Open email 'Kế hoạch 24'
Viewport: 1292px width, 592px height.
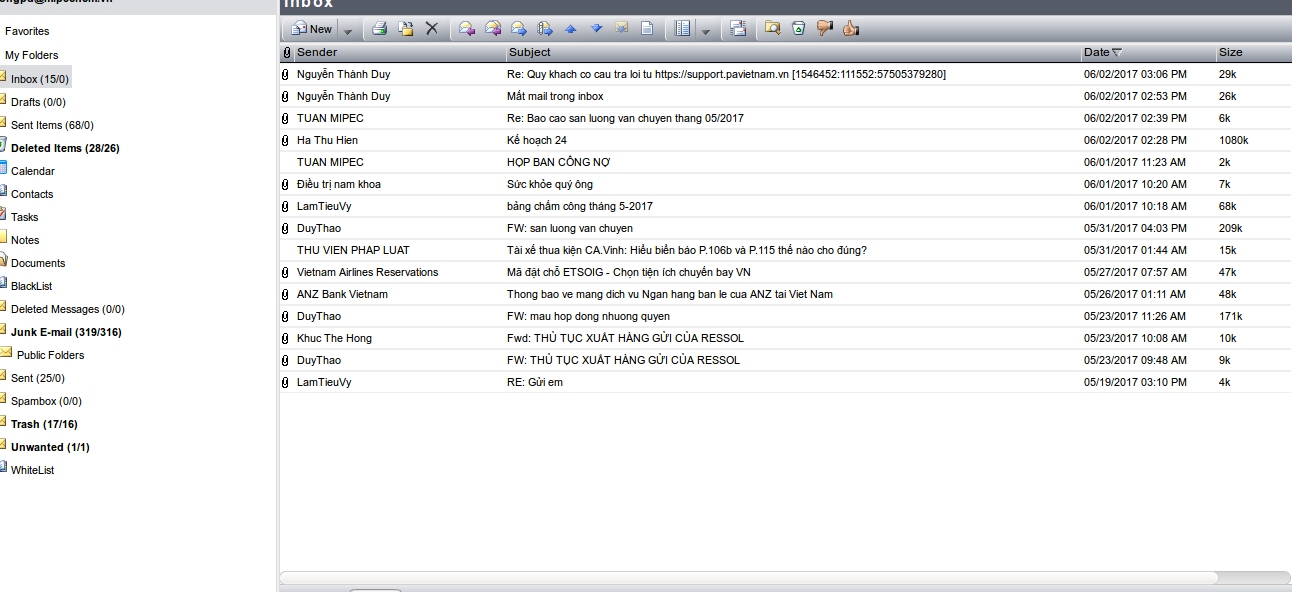pyautogui.click(x=785, y=140)
